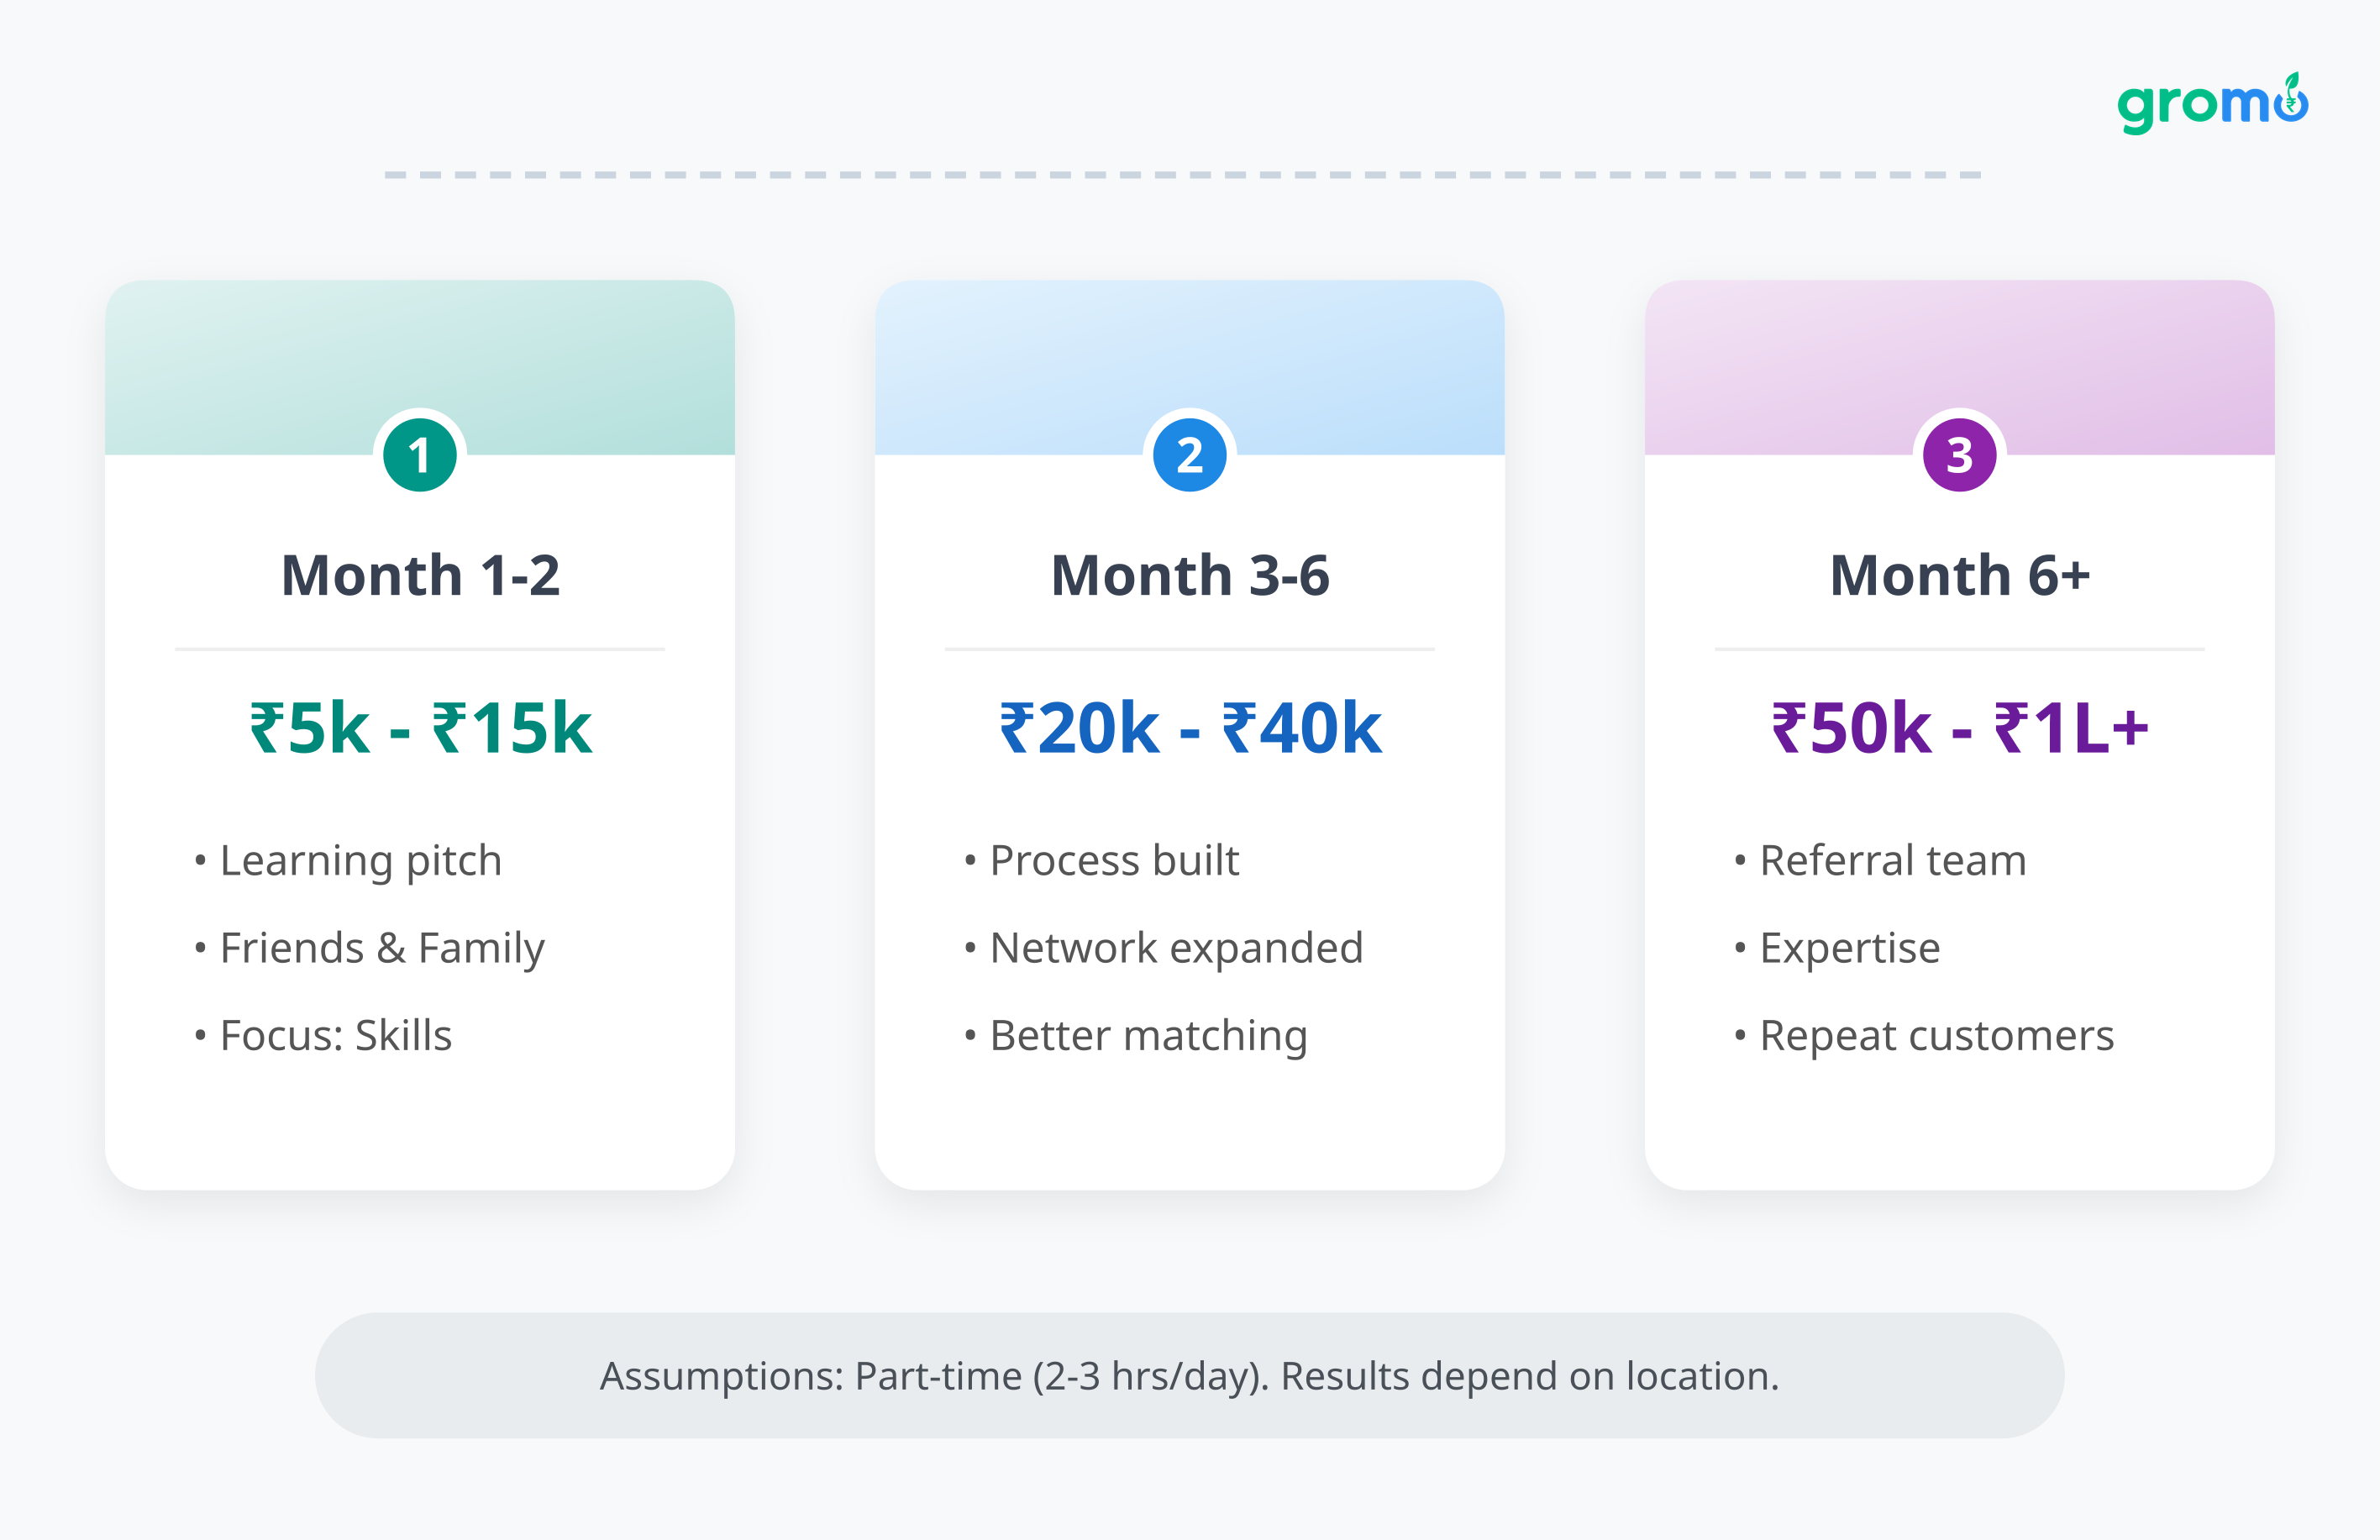The image size is (2380, 1540).
Task: Click the green number 1 circle badge
Action: click(x=420, y=455)
